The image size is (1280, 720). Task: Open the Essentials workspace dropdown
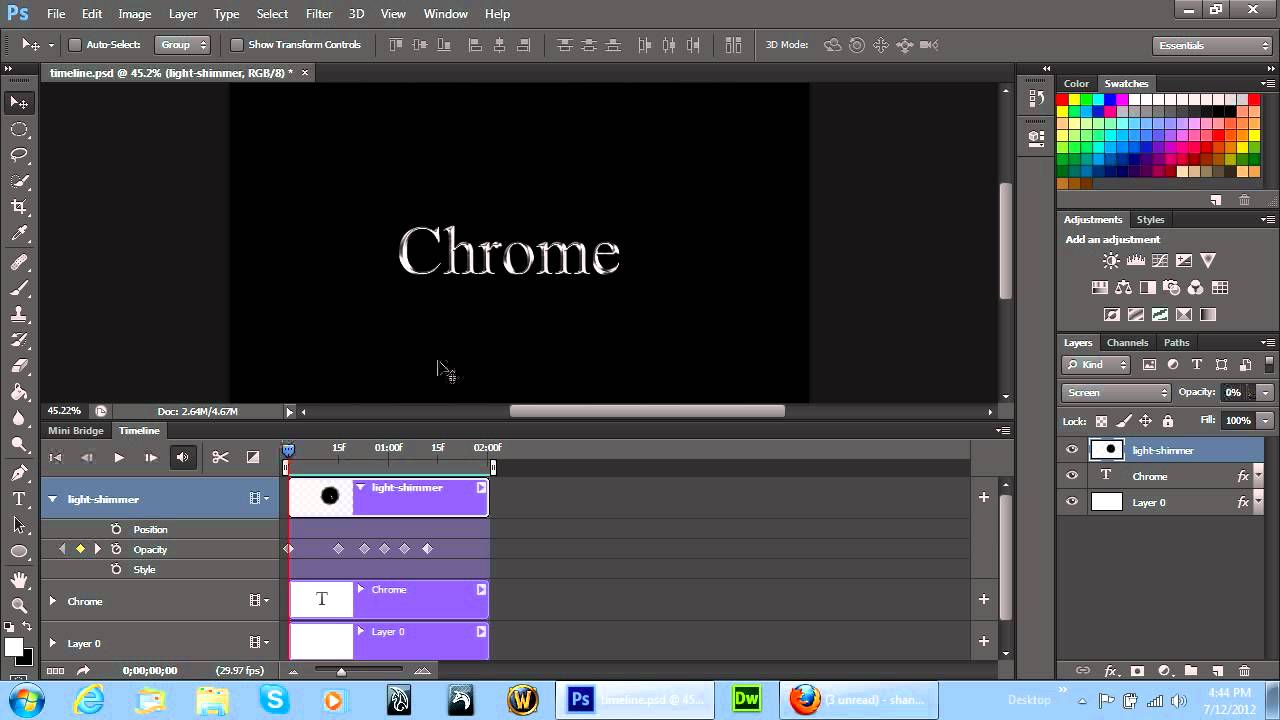pyautogui.click(x=1211, y=45)
